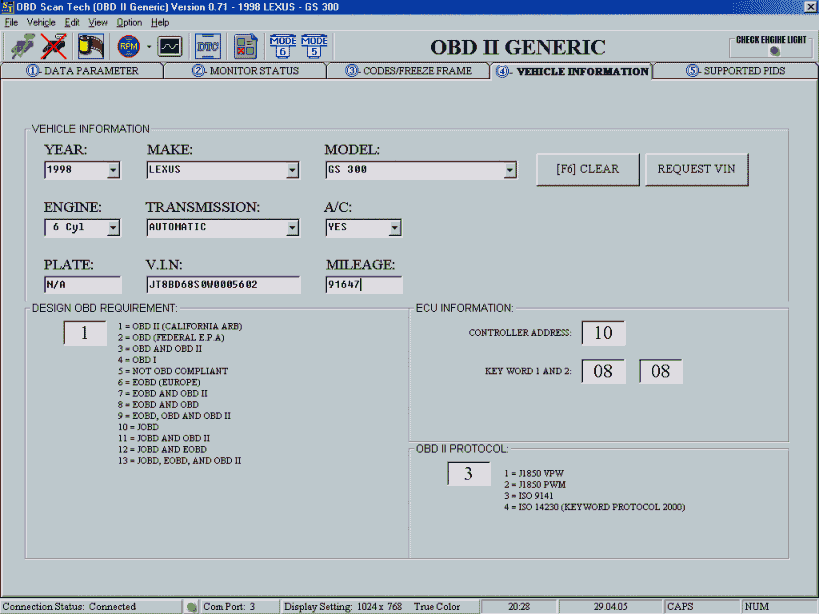Click the round RPM gauge icon
Image resolution: width=819 pixels, height=614 pixels.
[128, 46]
